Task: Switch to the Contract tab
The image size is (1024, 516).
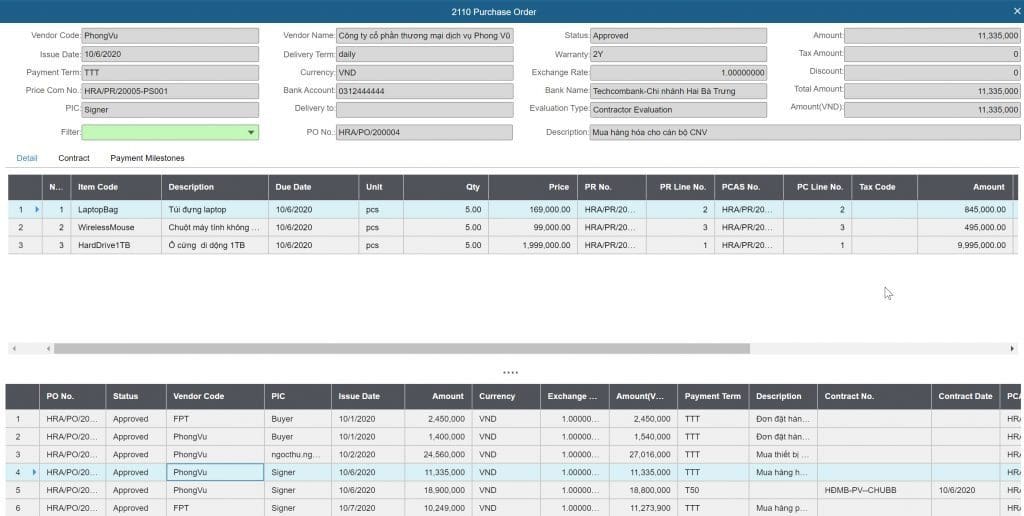Action: click(73, 158)
